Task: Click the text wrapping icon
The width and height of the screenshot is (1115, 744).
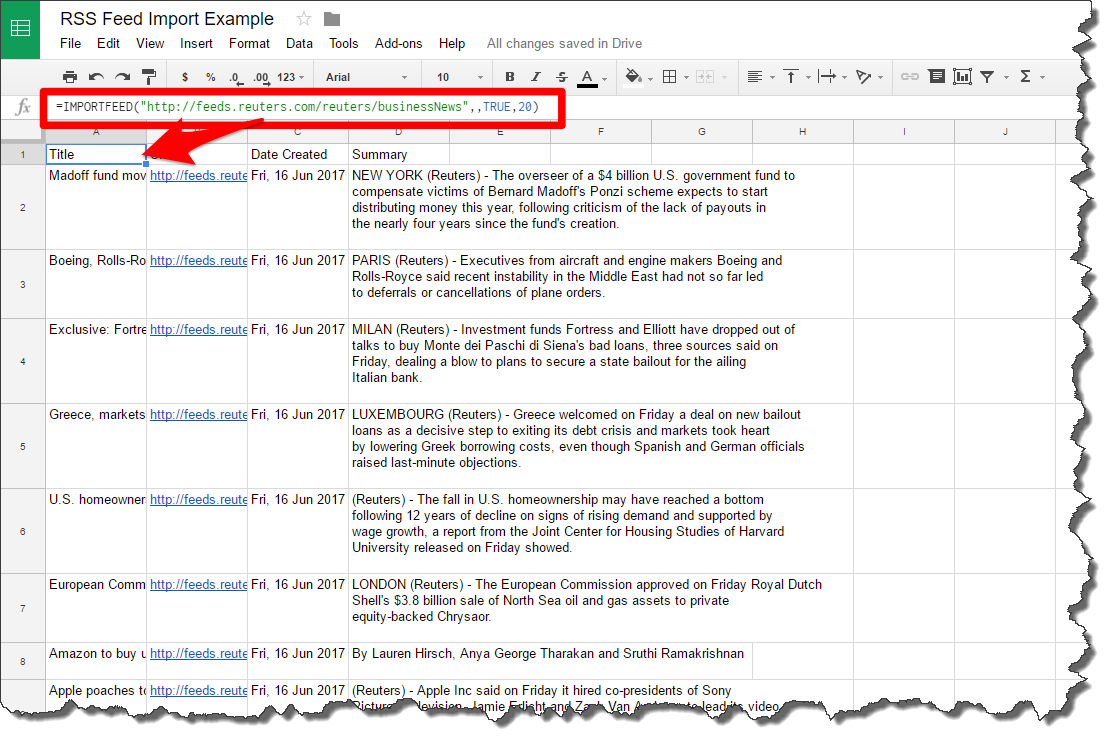Action: click(827, 77)
